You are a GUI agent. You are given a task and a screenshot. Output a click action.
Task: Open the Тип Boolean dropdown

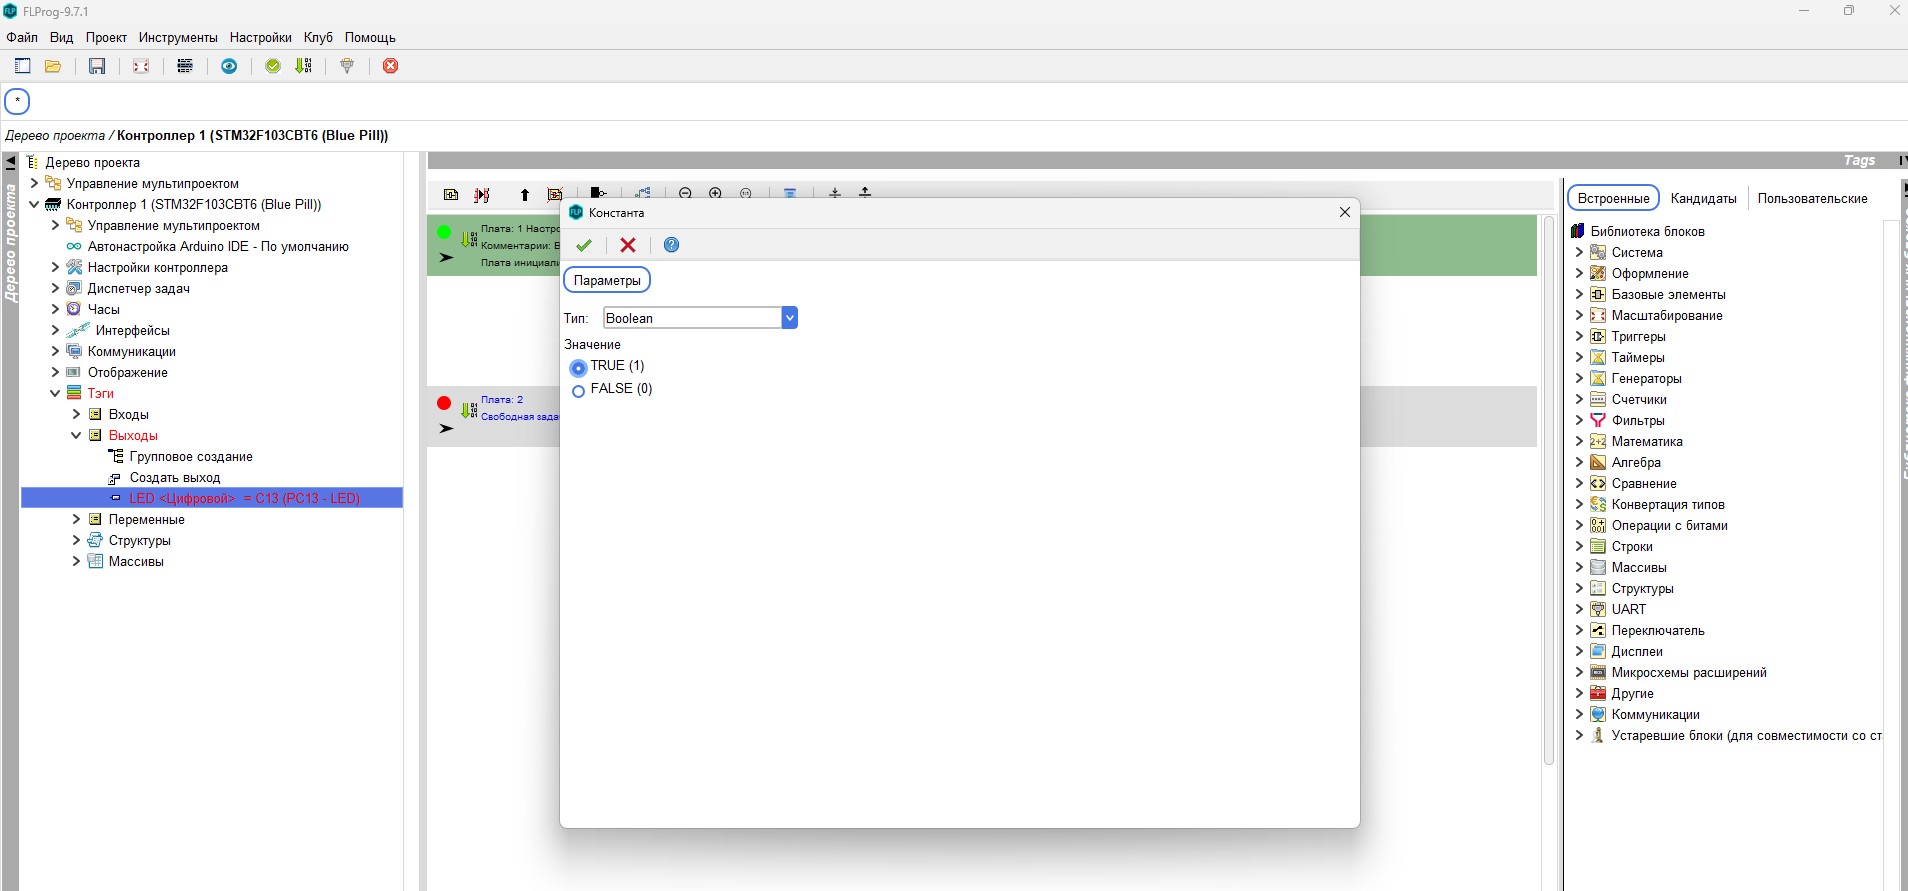pos(790,318)
